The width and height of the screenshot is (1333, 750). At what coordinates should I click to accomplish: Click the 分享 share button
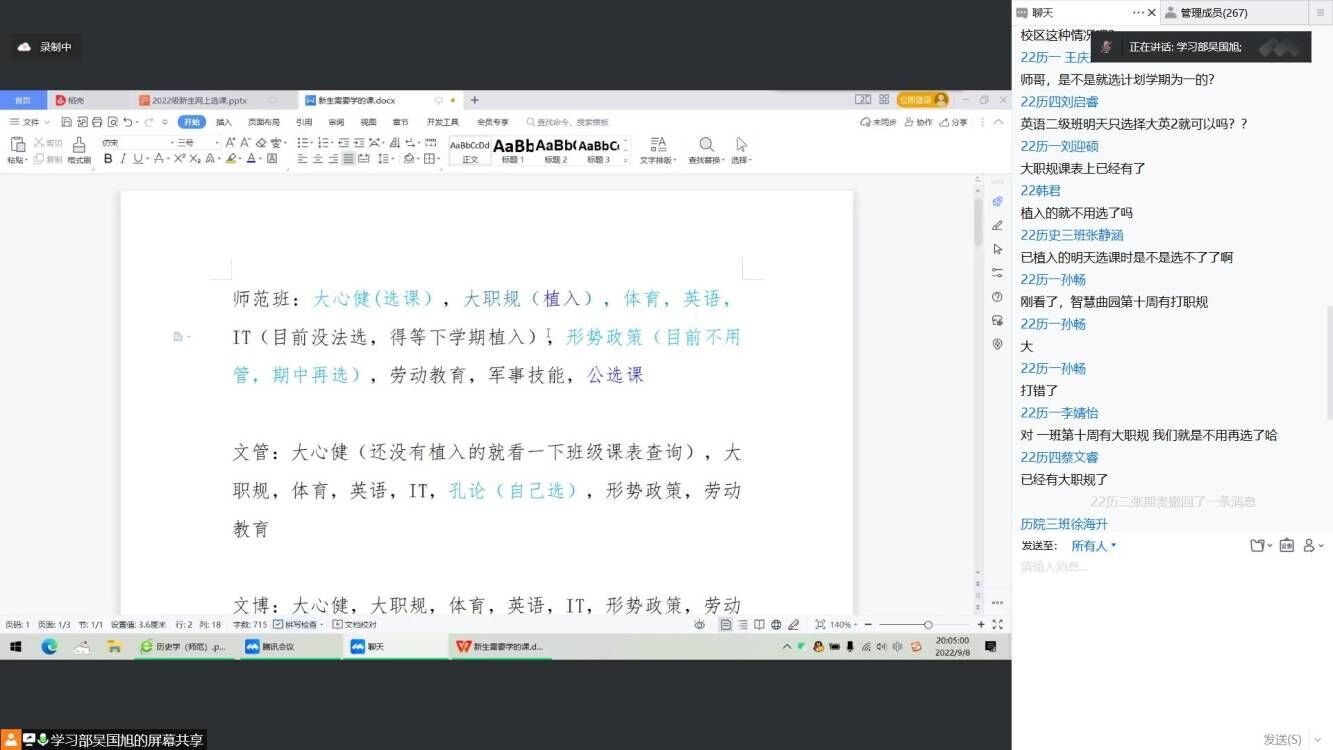click(954, 122)
